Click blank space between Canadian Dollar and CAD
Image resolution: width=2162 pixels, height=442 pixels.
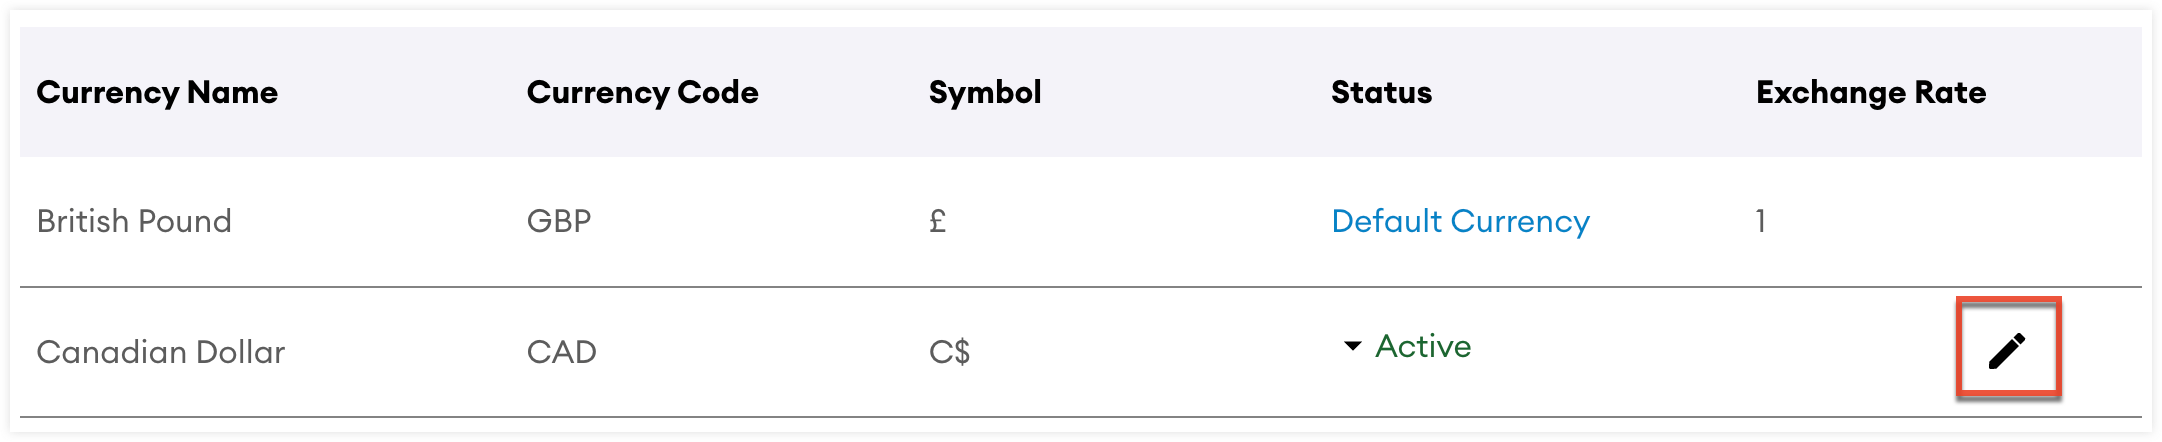(405, 352)
